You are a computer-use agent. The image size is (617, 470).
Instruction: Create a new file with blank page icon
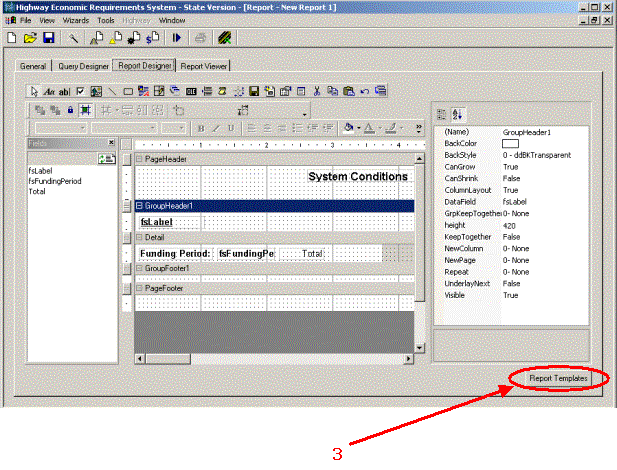(x=12, y=38)
